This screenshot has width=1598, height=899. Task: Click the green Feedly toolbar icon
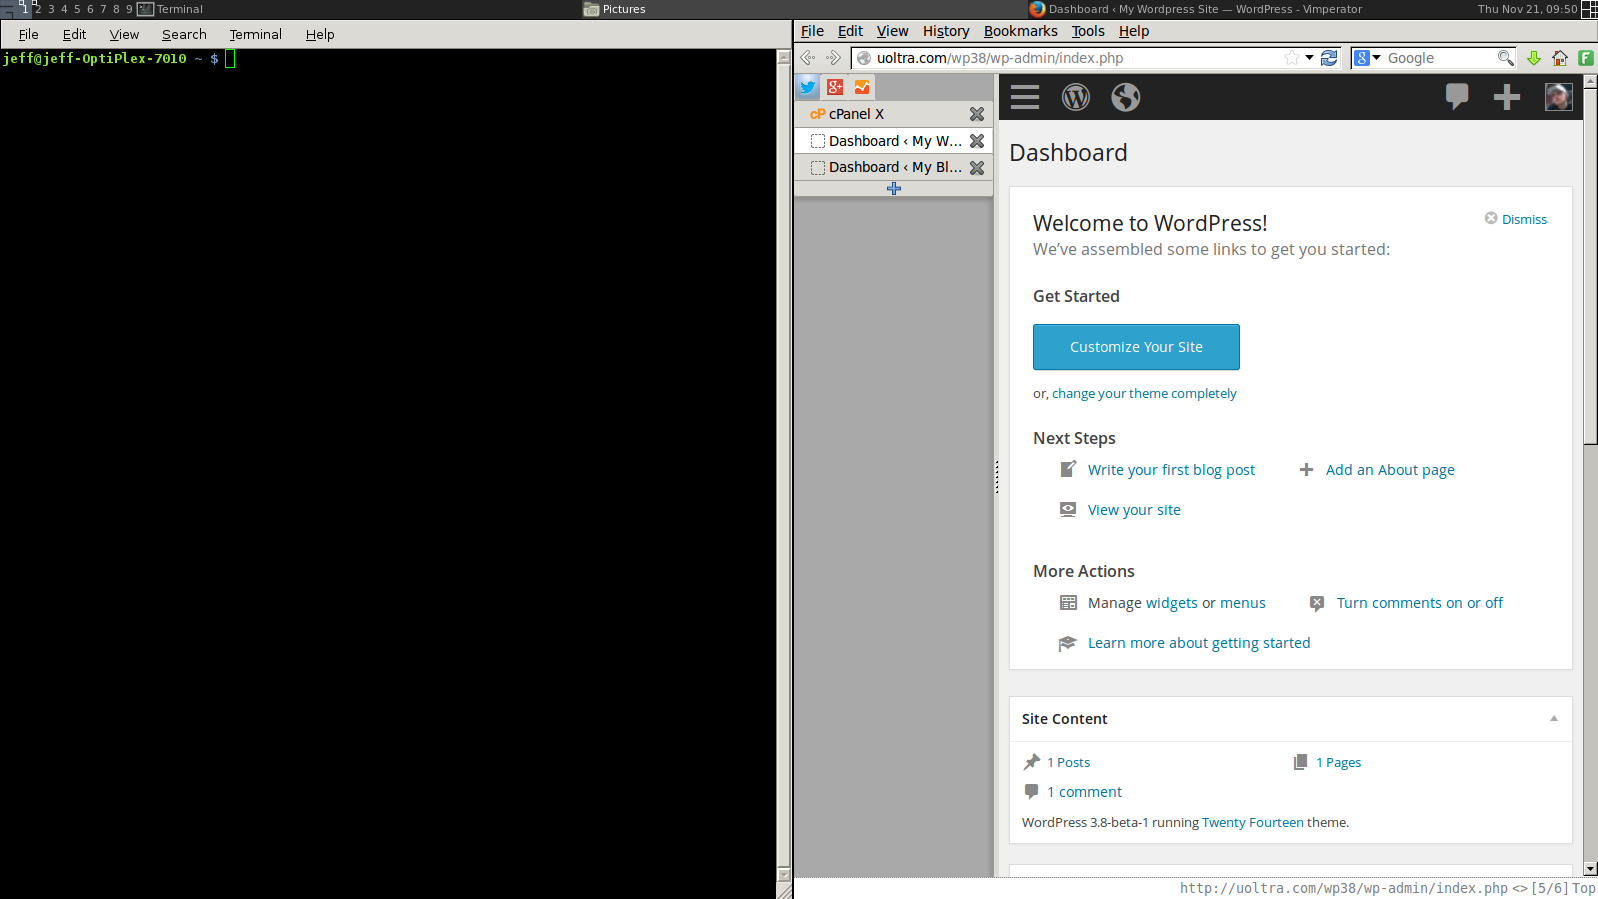coord(1586,58)
